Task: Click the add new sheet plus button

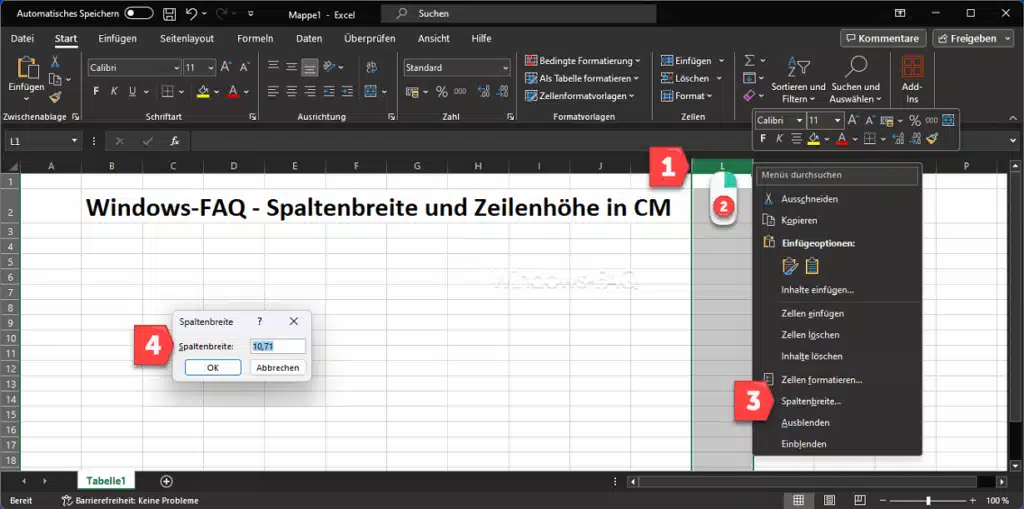Action: (x=167, y=482)
